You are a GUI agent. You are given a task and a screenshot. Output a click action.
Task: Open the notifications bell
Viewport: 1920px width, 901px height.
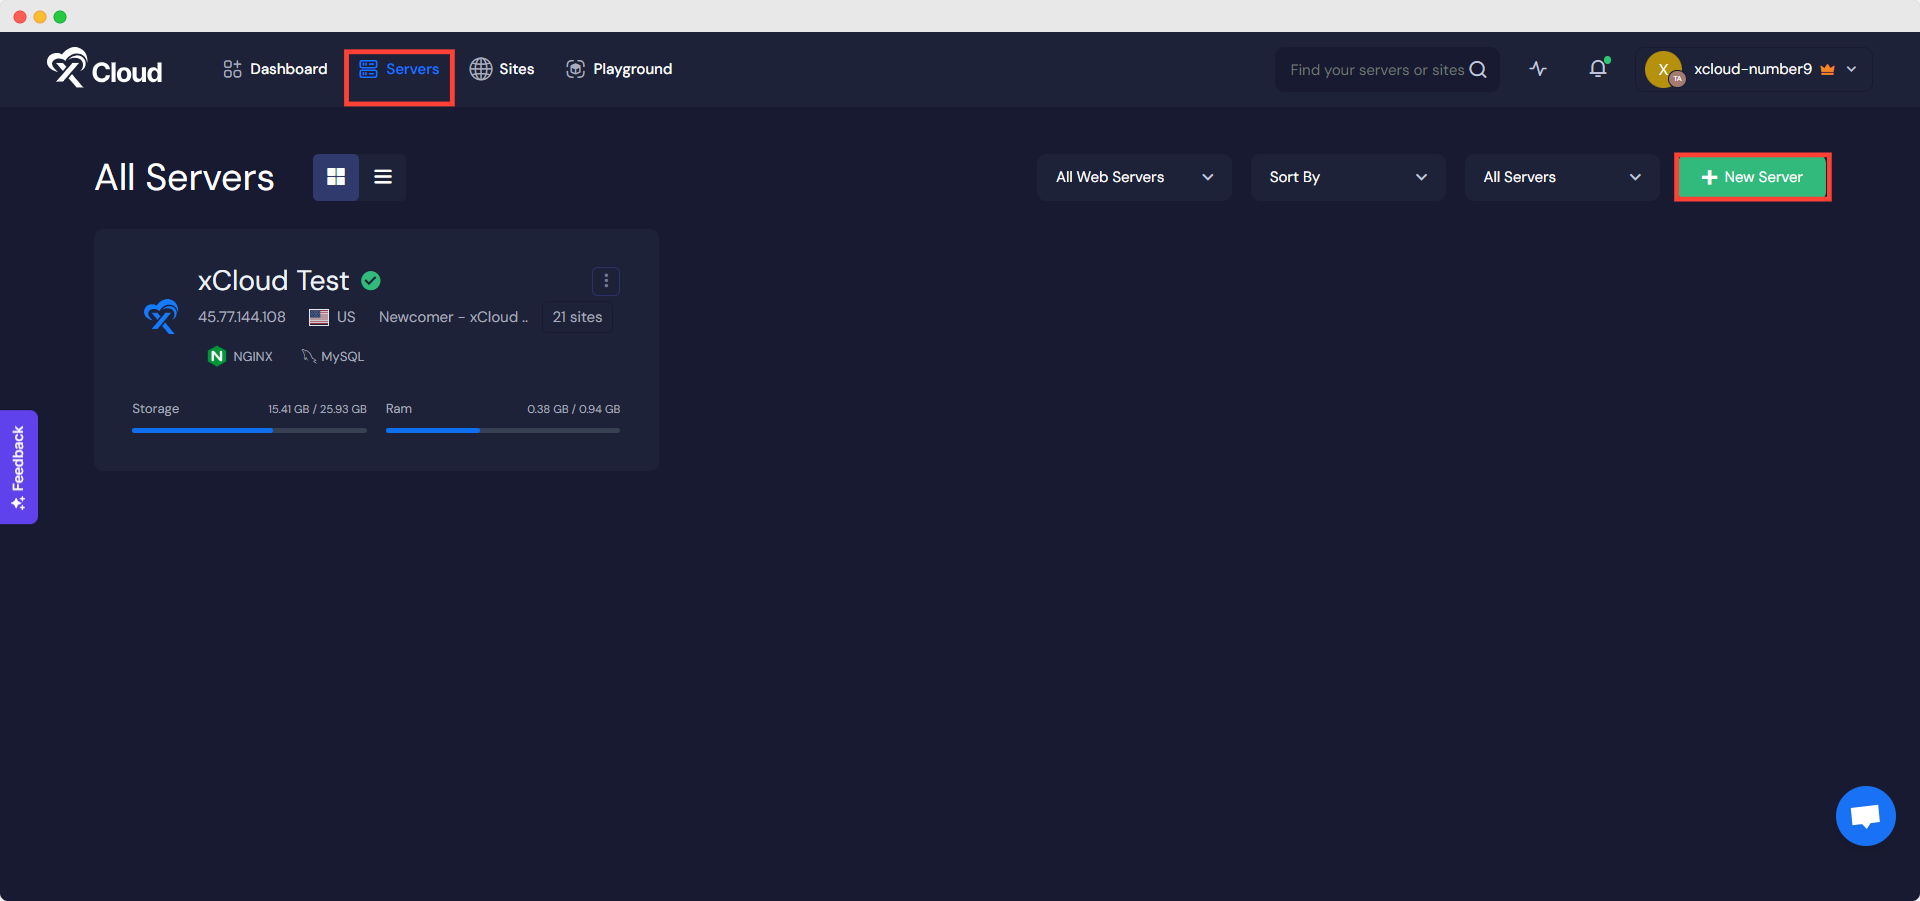(1598, 69)
